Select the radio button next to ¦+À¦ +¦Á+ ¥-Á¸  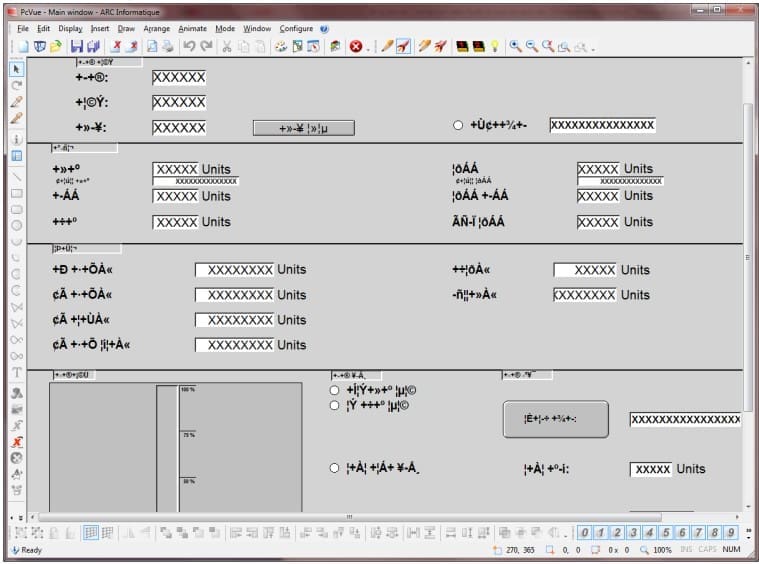tap(335, 468)
